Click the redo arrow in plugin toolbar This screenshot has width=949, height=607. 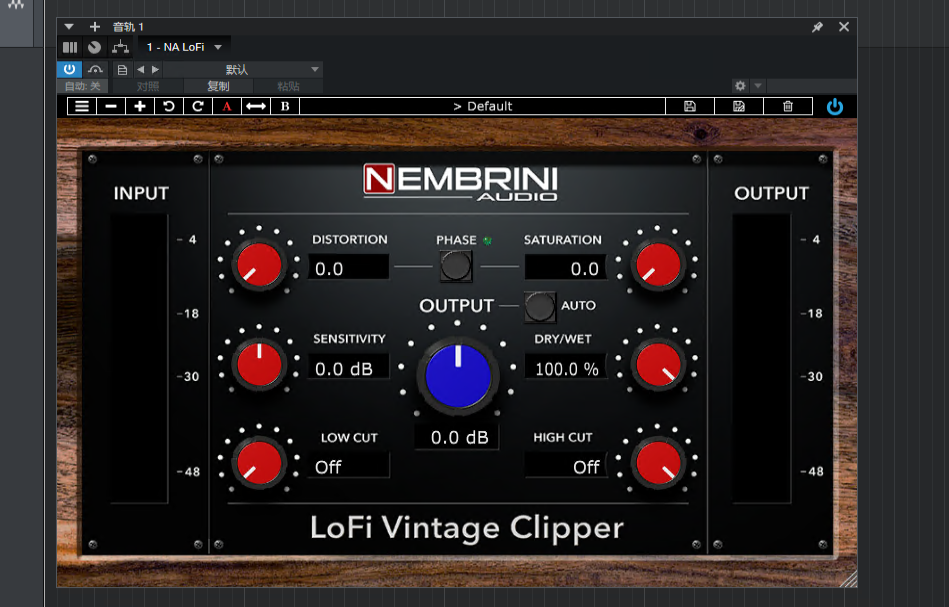click(196, 106)
